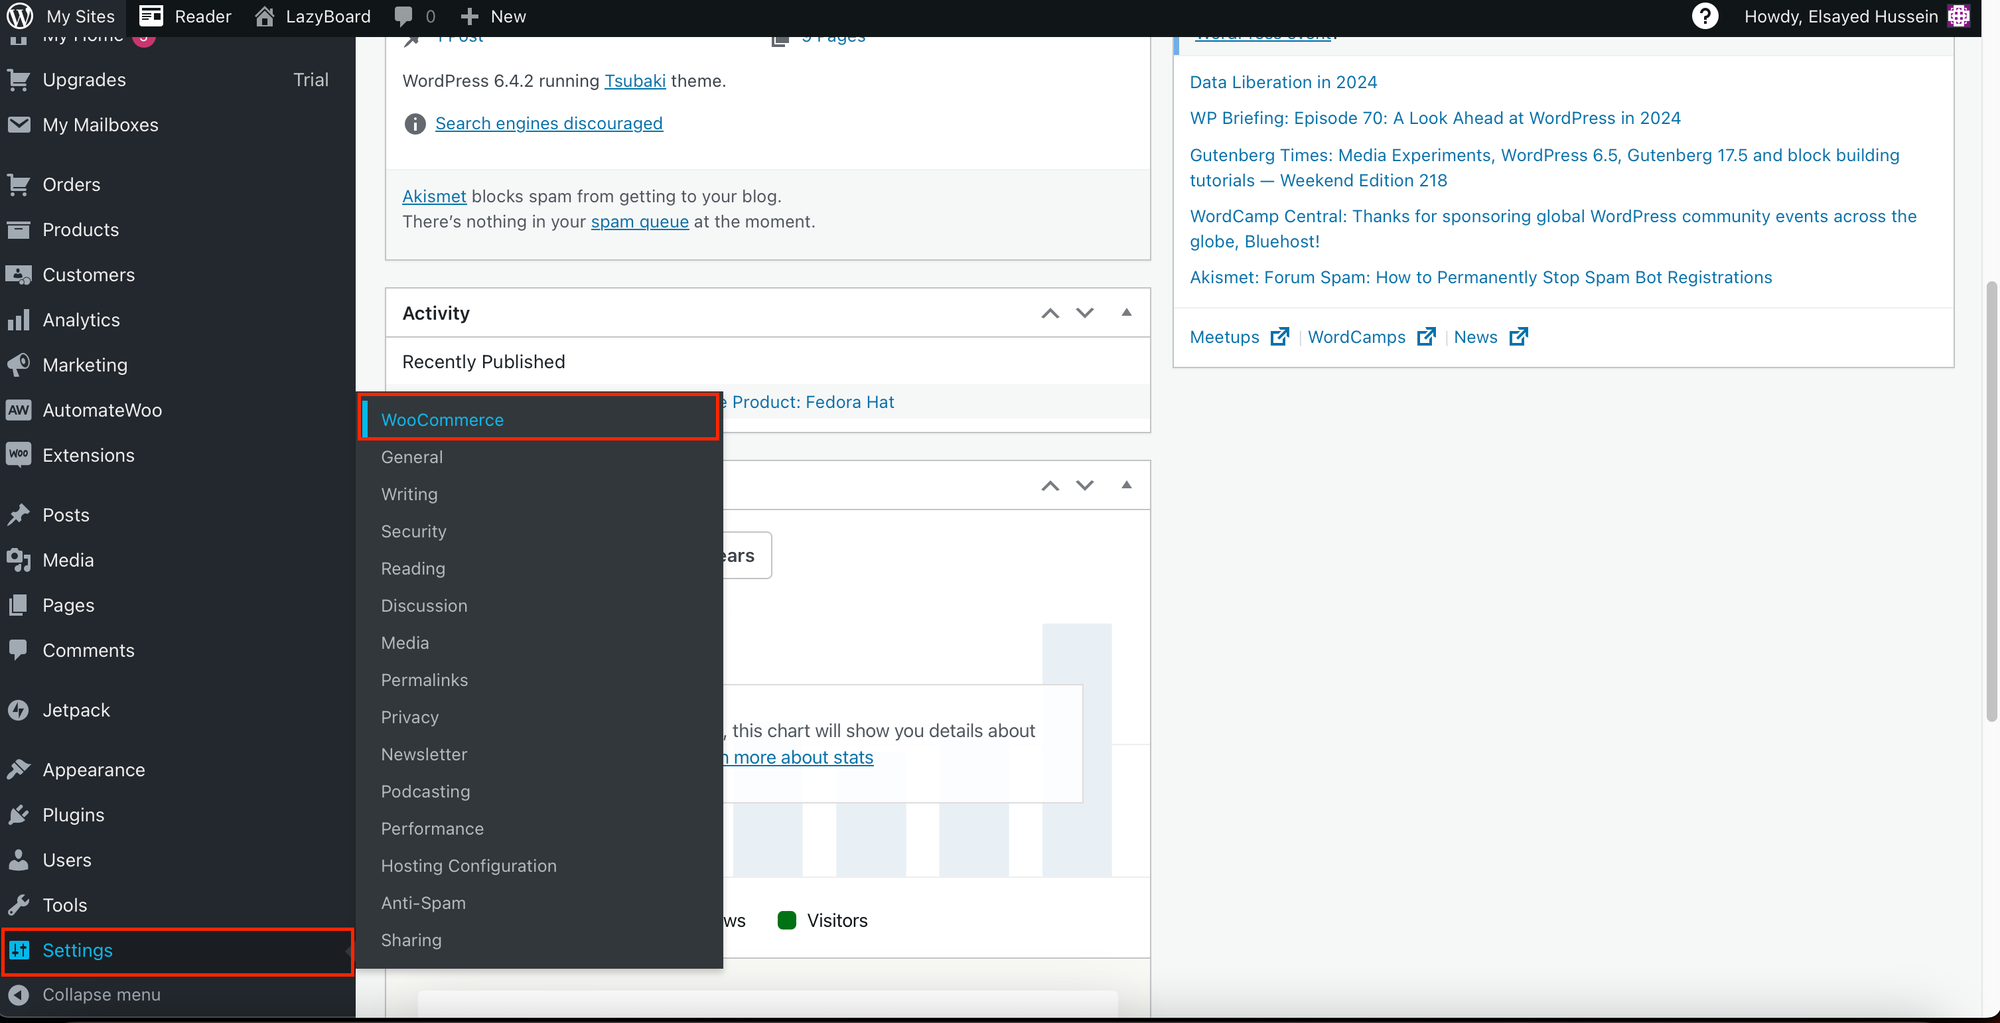Viewport: 2000px width, 1023px height.
Task: Click the Tsubaki theme link
Action: pos(634,81)
